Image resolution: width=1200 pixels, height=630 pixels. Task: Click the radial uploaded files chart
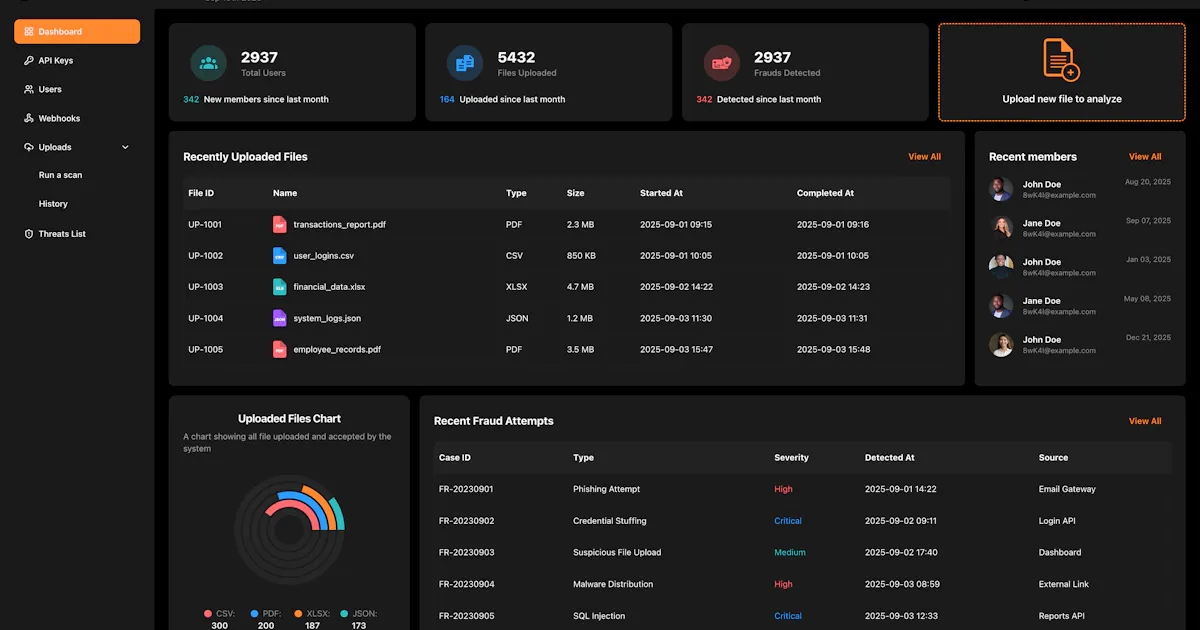(289, 530)
